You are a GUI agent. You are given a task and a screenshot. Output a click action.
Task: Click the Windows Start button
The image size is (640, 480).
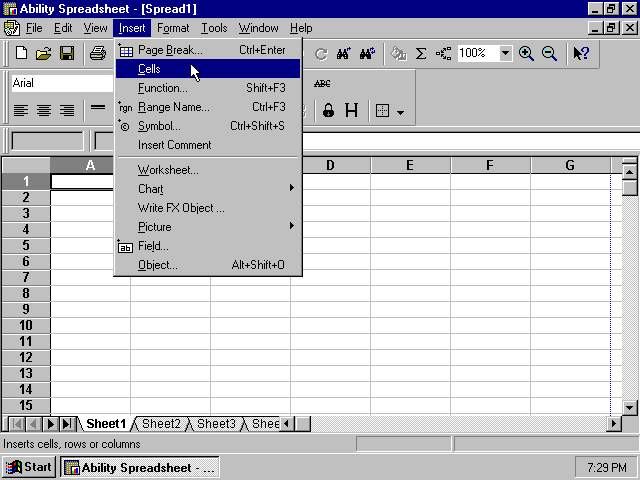pyautogui.click(x=29, y=467)
